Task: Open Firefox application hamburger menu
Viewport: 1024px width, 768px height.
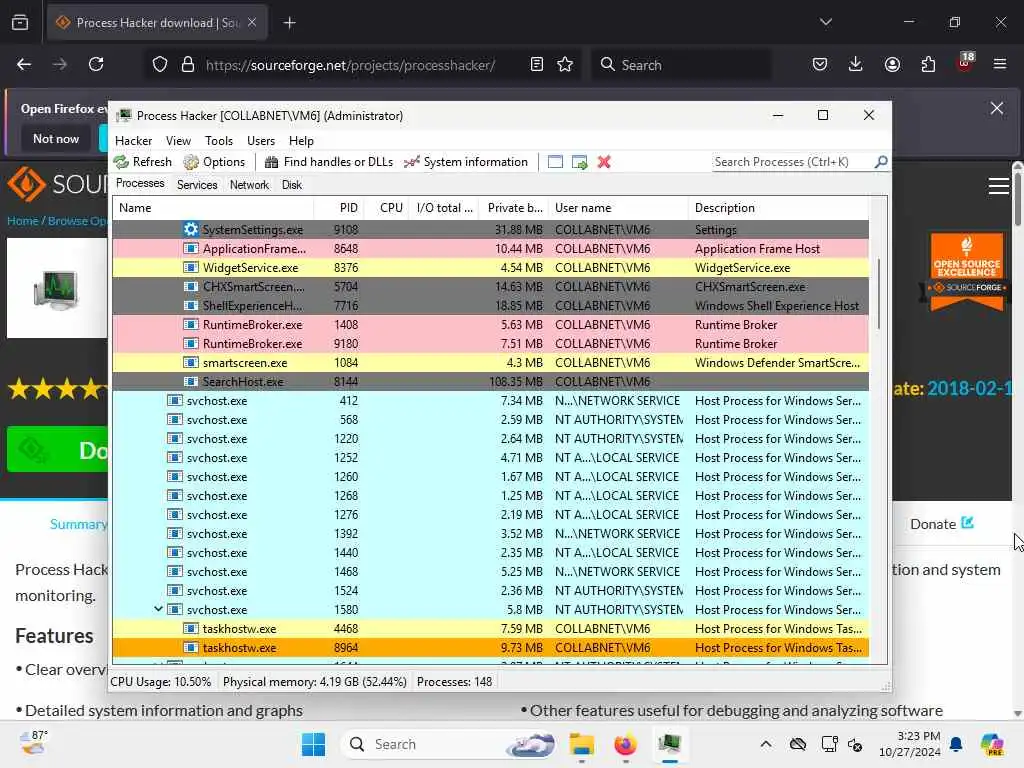Action: point(1000,64)
